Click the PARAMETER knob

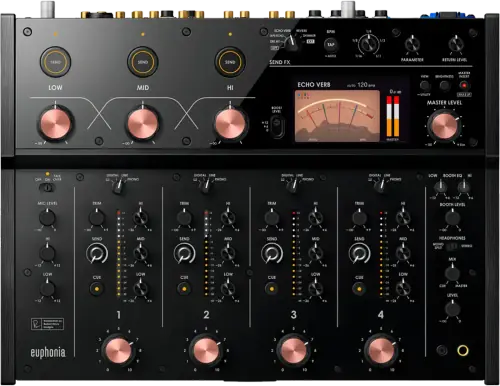tap(412, 44)
